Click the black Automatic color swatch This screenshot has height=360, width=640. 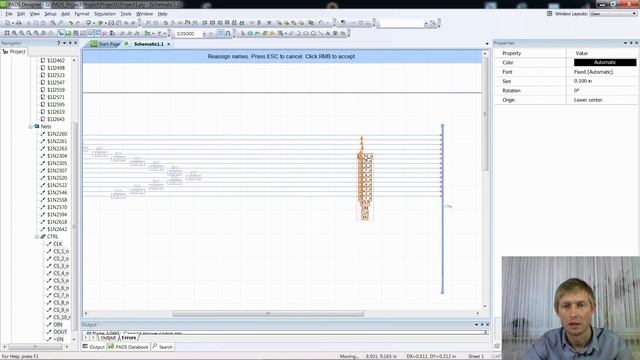pos(605,62)
